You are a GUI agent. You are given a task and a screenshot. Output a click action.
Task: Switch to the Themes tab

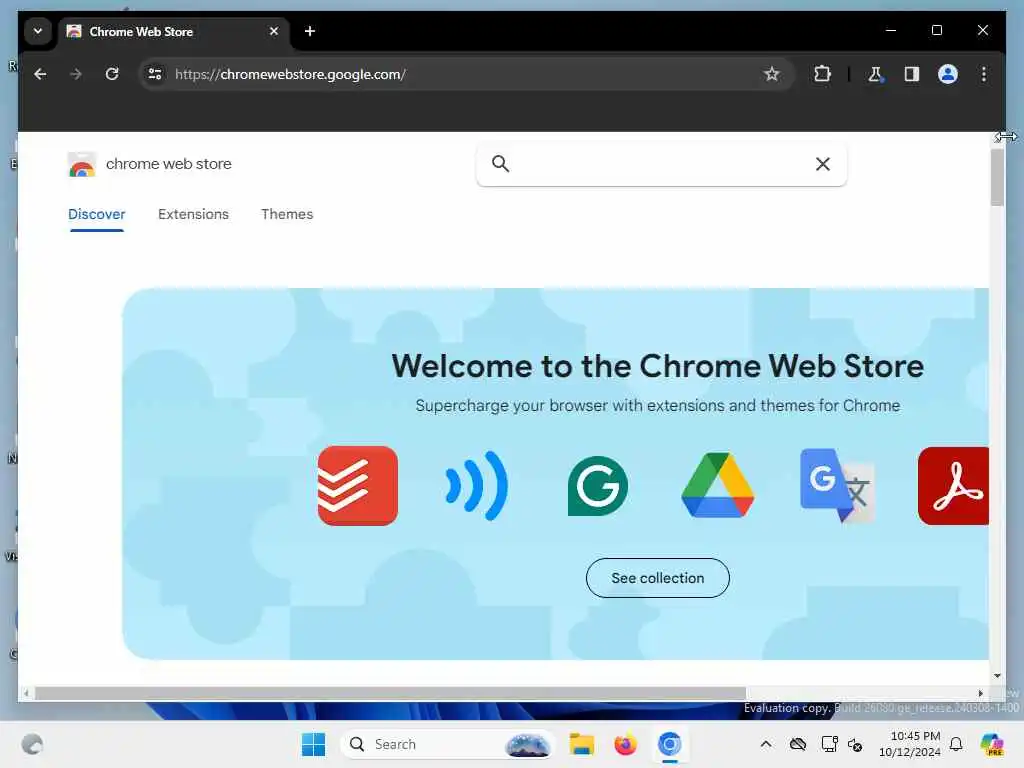[x=287, y=214]
